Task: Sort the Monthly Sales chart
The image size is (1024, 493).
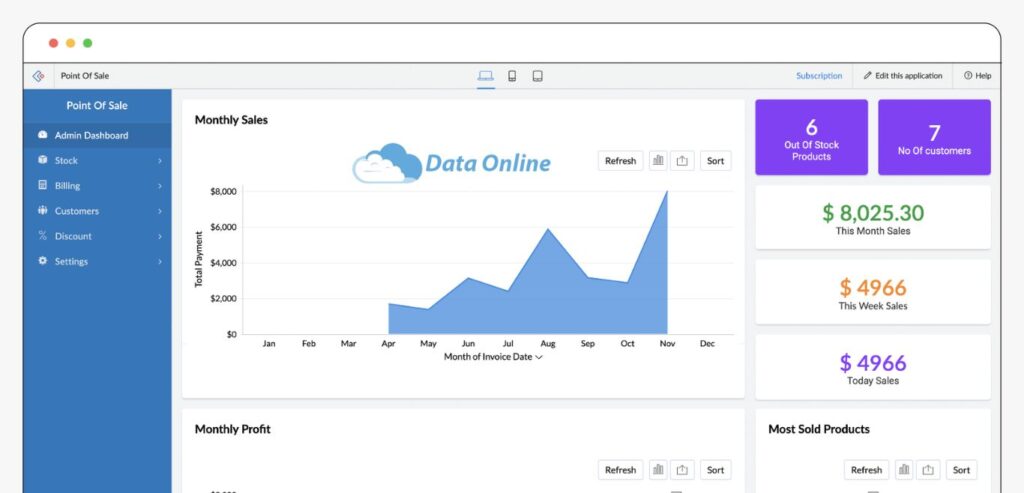Action: 716,161
